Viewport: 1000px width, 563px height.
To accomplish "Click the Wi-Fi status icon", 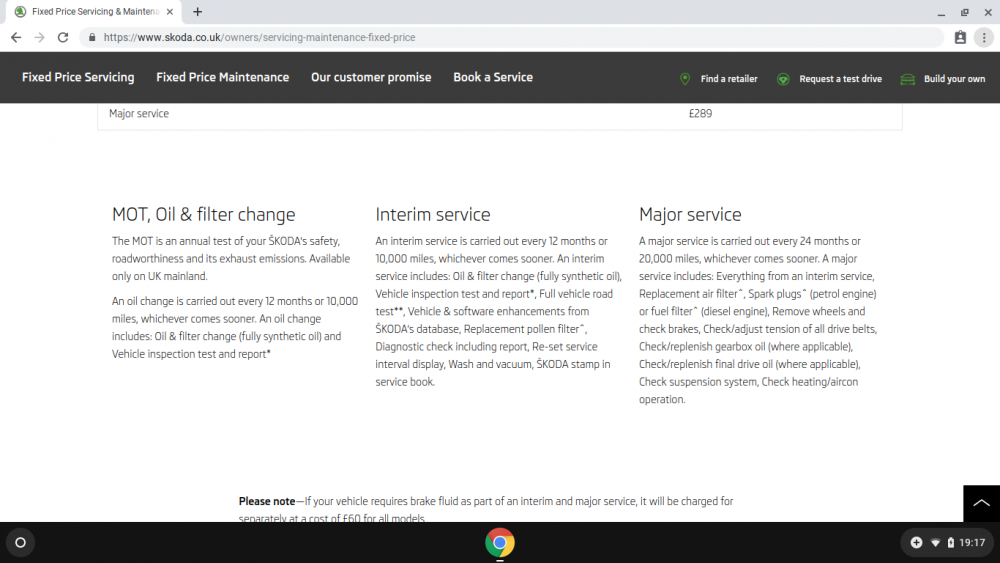I will point(936,543).
